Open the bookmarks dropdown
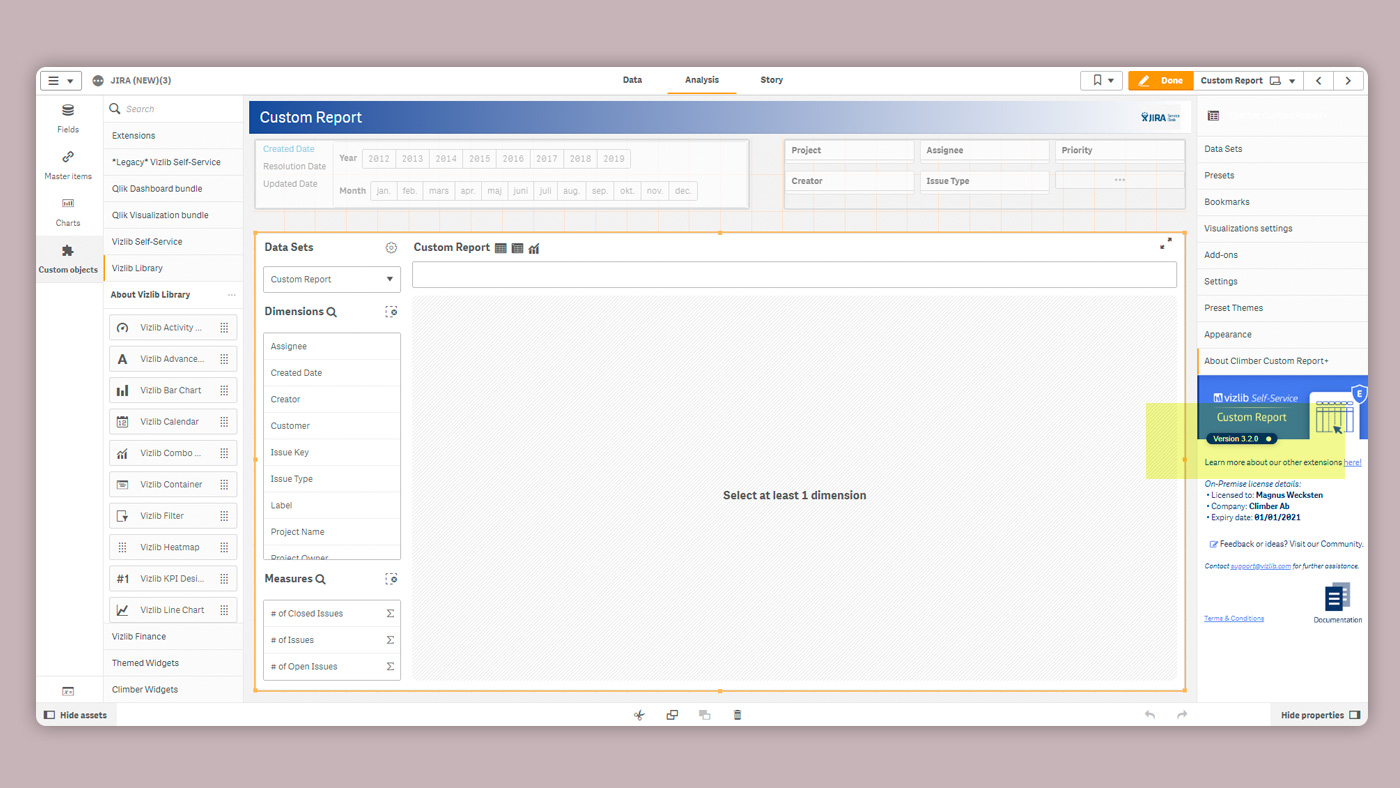Image resolution: width=1400 pixels, height=788 pixels. click(1101, 81)
